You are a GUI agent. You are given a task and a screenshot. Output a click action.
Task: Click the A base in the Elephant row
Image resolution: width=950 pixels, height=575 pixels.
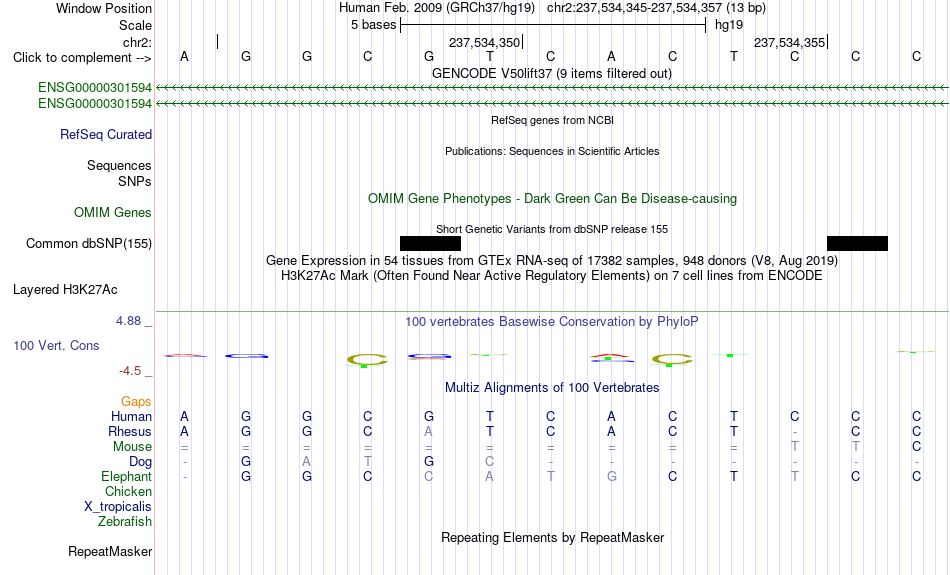coord(490,477)
